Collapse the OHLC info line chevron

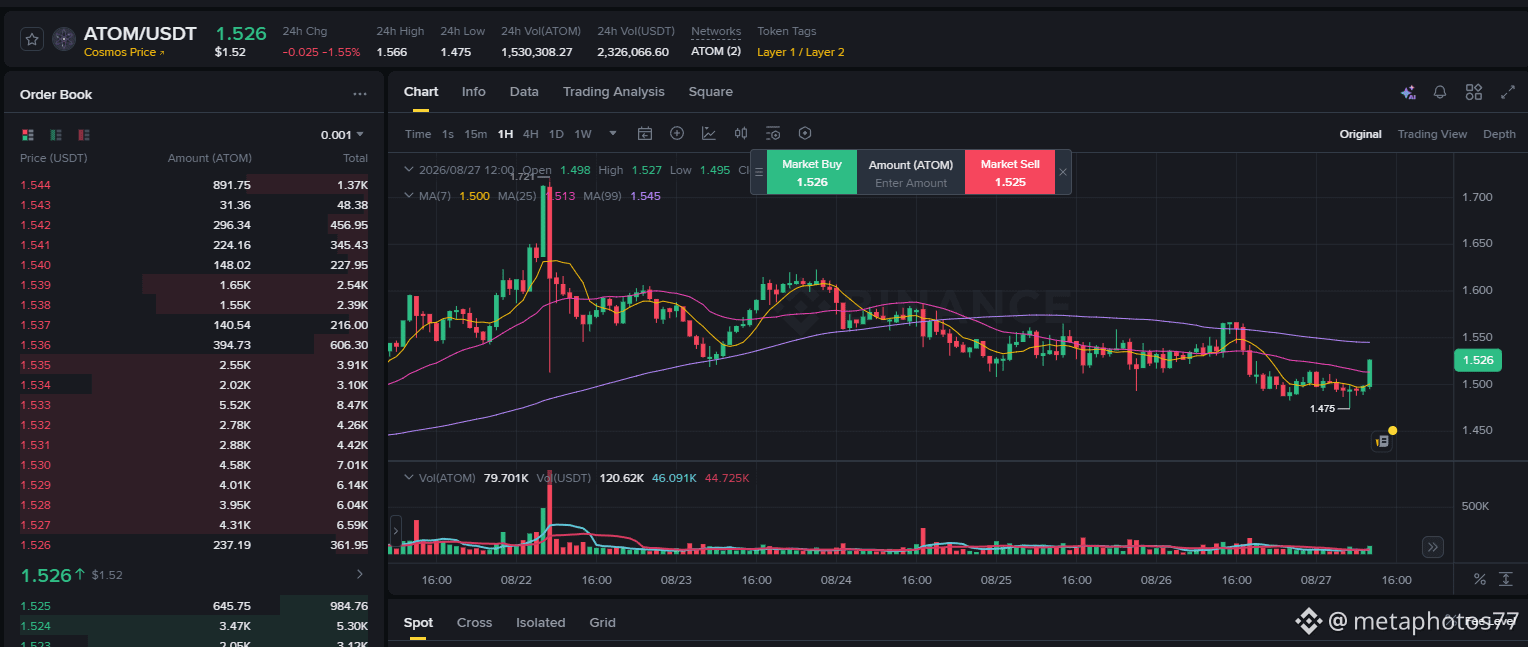click(x=408, y=170)
